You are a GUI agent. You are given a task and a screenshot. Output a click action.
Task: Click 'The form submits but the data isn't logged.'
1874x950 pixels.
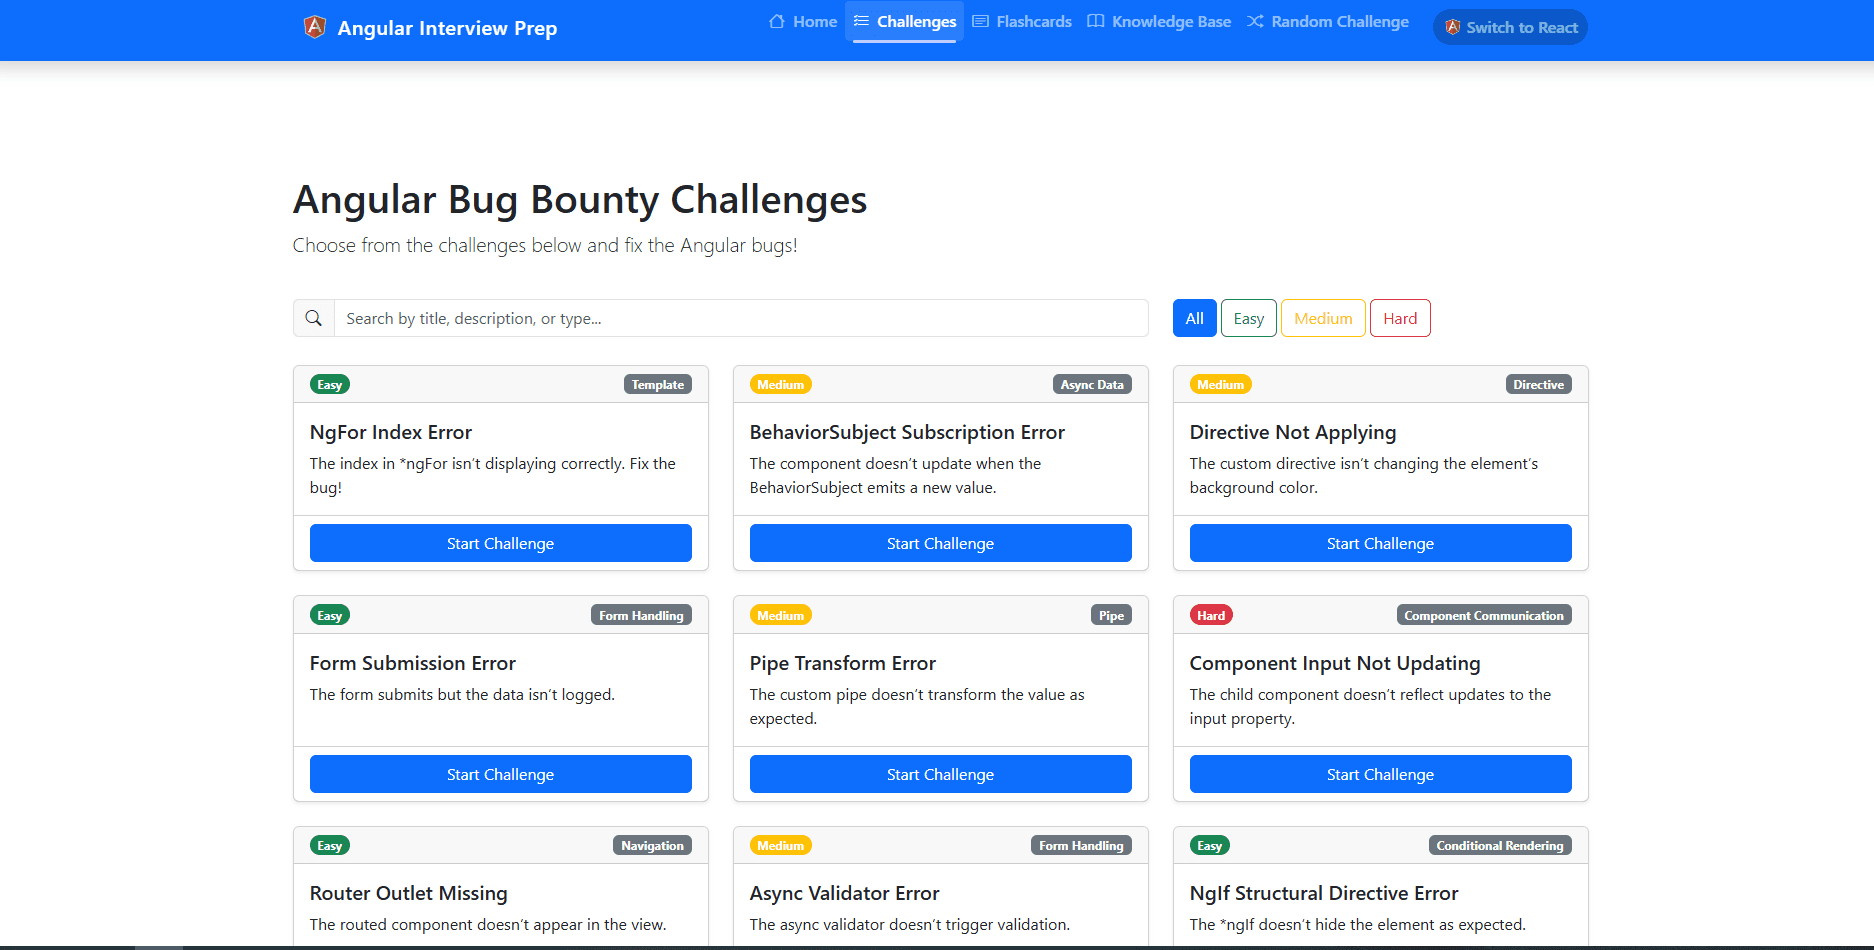pos(462,694)
